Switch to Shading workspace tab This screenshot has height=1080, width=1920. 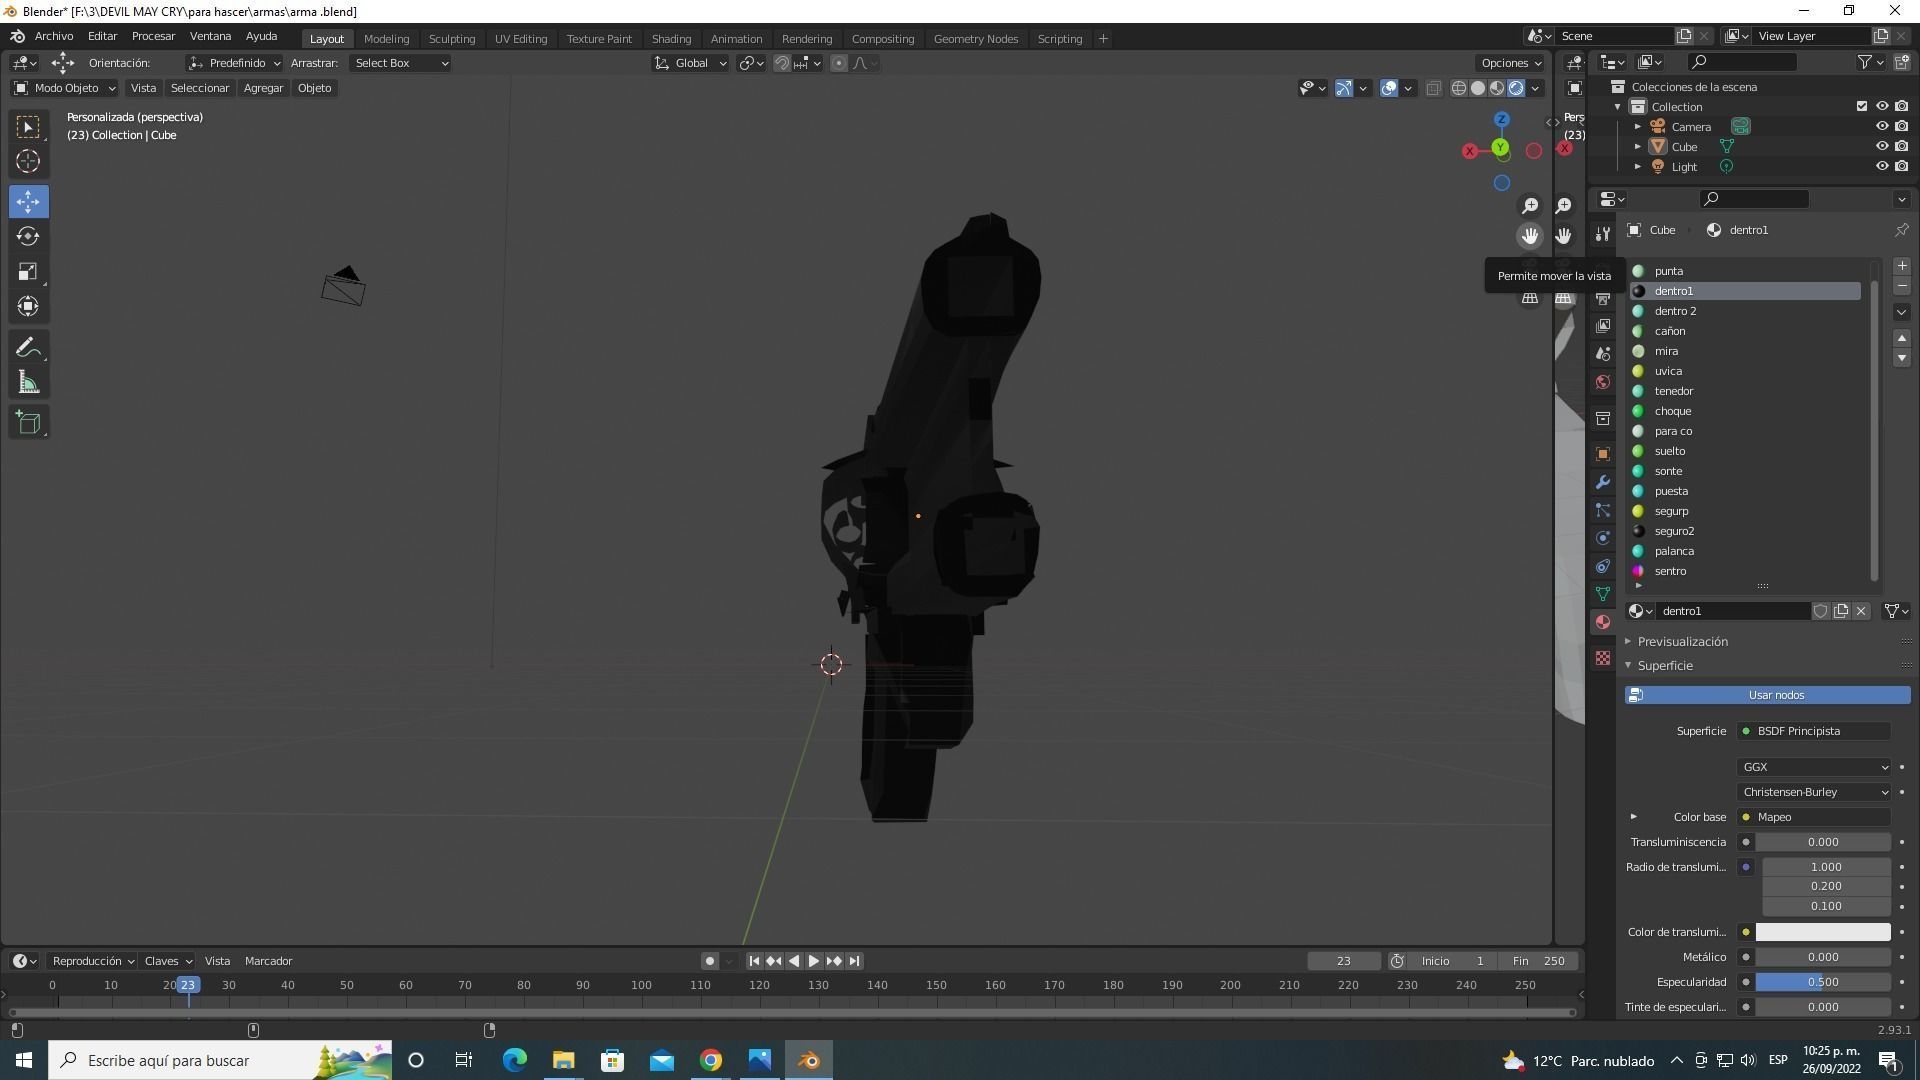click(671, 39)
